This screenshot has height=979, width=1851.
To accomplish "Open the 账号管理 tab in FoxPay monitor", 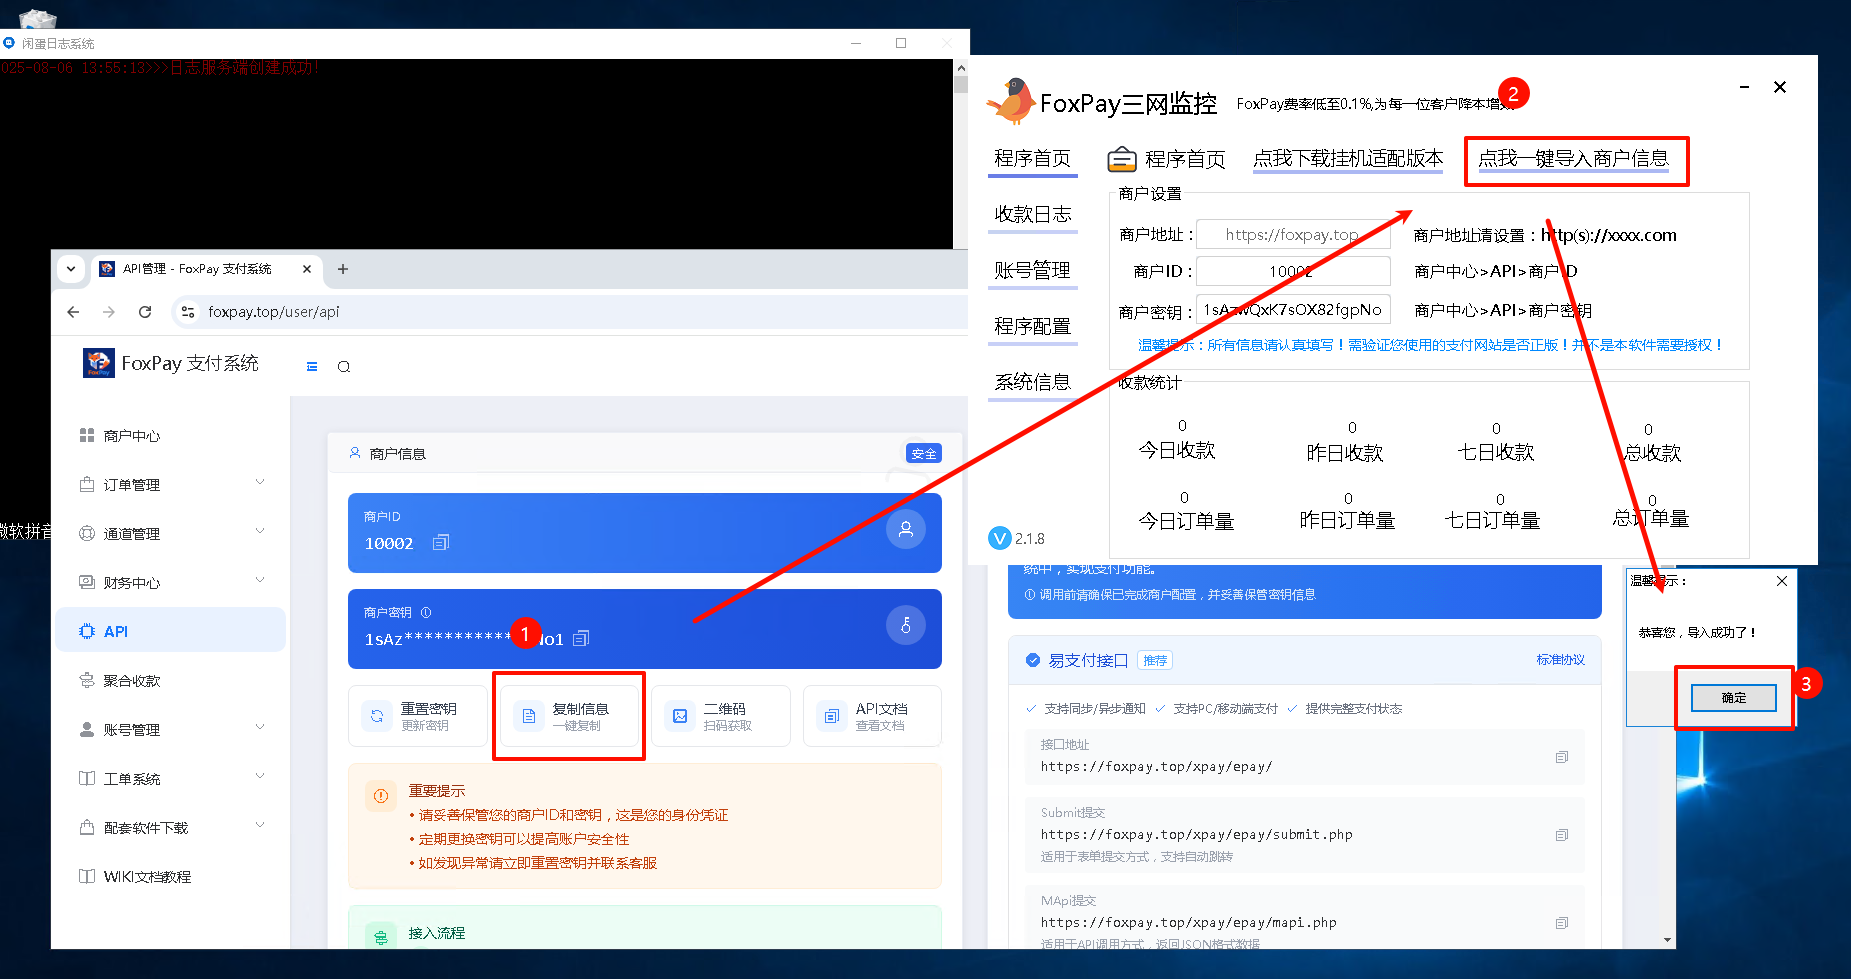I will 1032,270.
